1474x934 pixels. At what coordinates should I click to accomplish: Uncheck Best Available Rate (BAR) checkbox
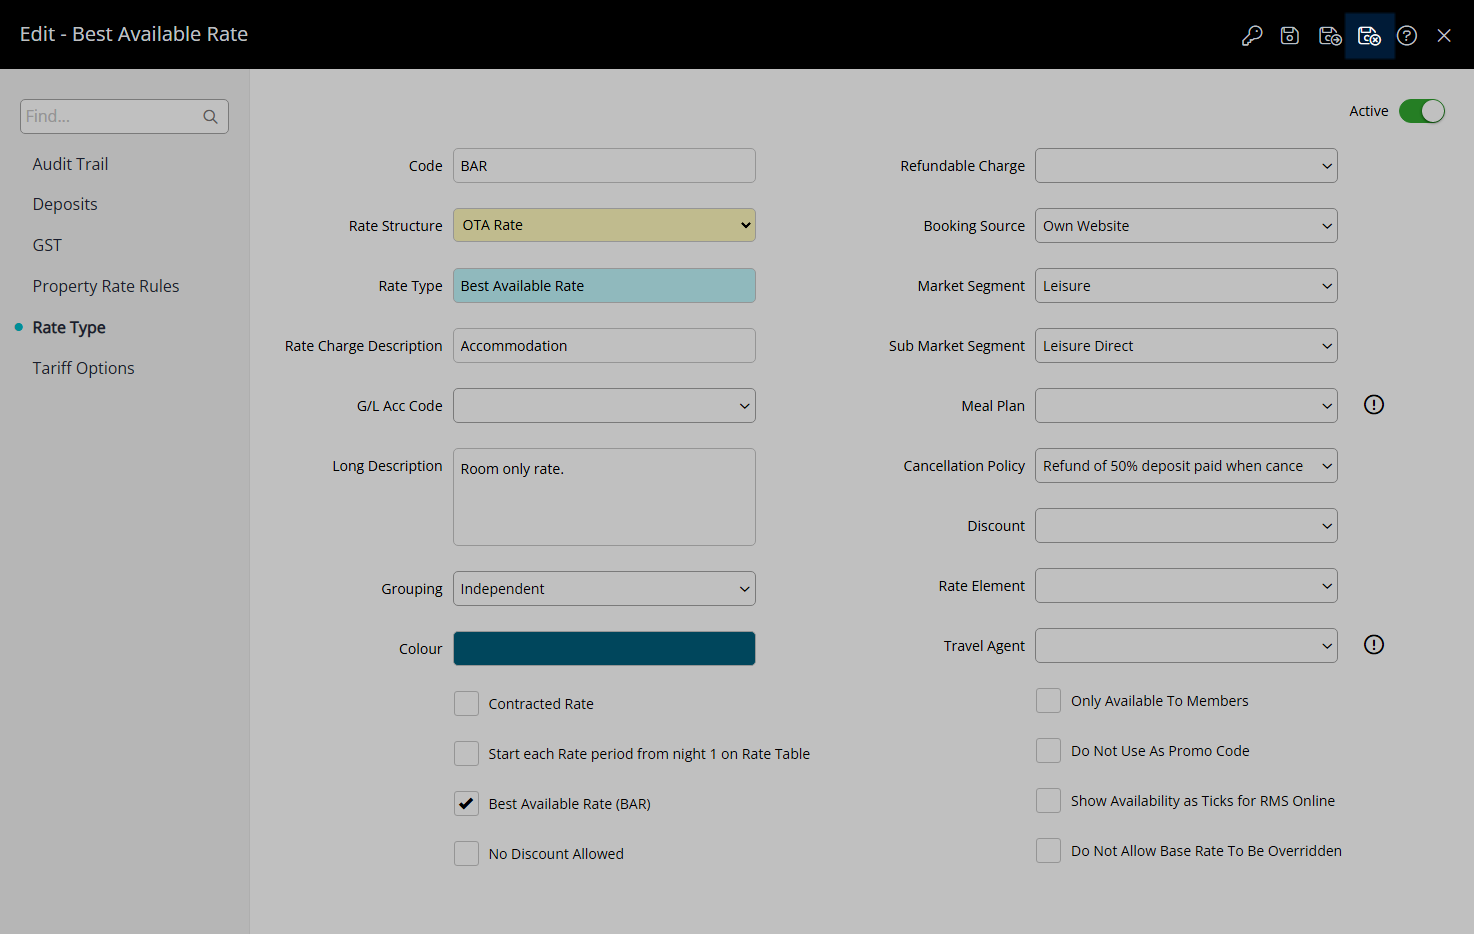pos(466,804)
